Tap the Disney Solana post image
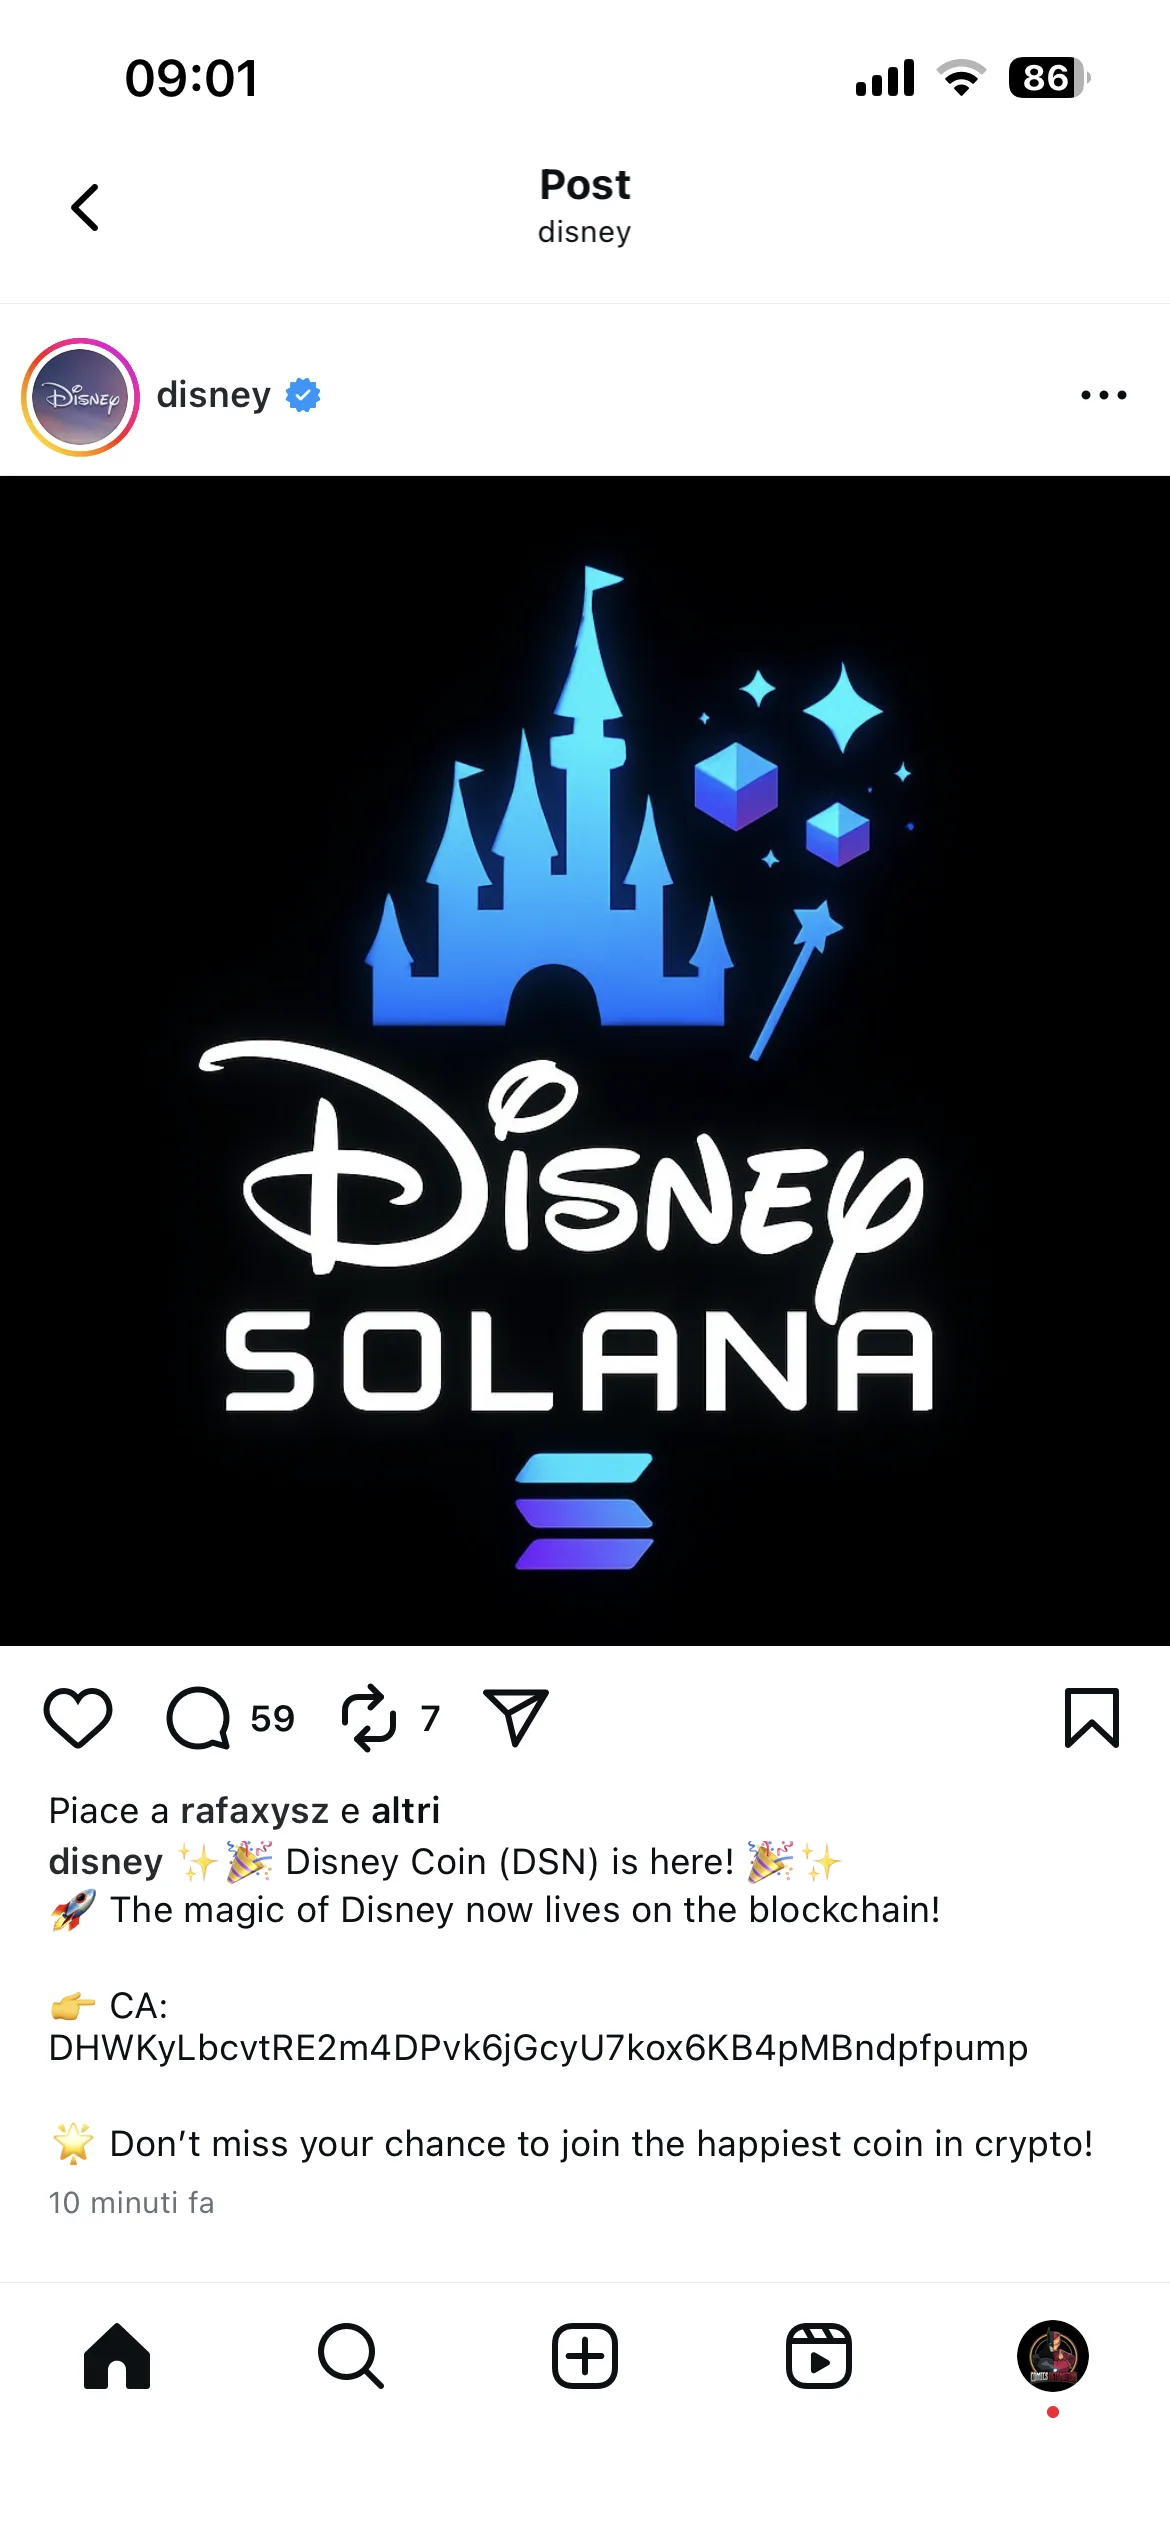 tap(585, 1061)
